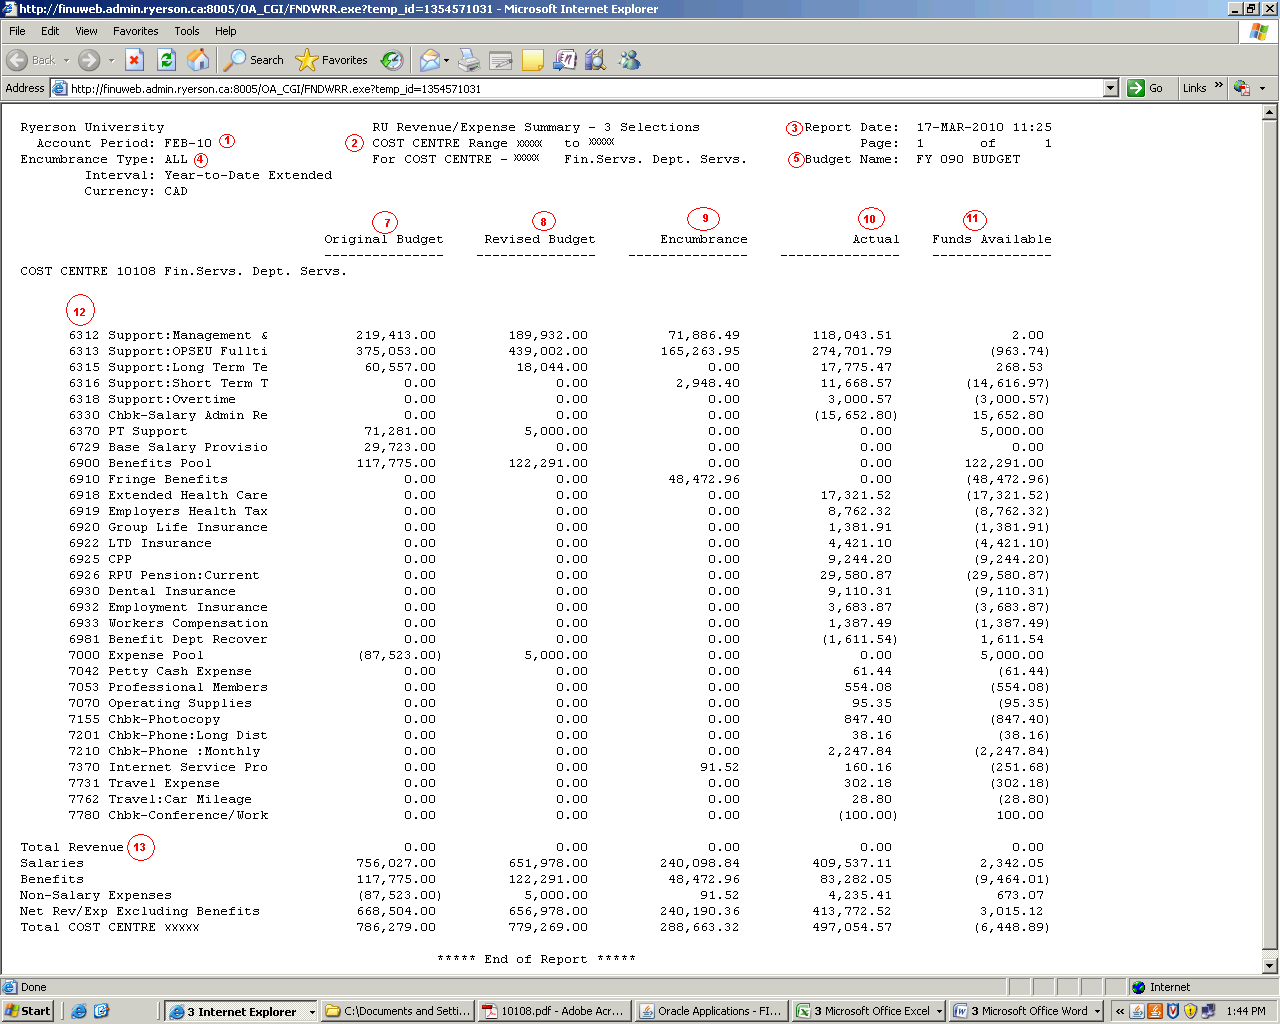
Task: Open the Favorites star panel
Action: pos(332,60)
